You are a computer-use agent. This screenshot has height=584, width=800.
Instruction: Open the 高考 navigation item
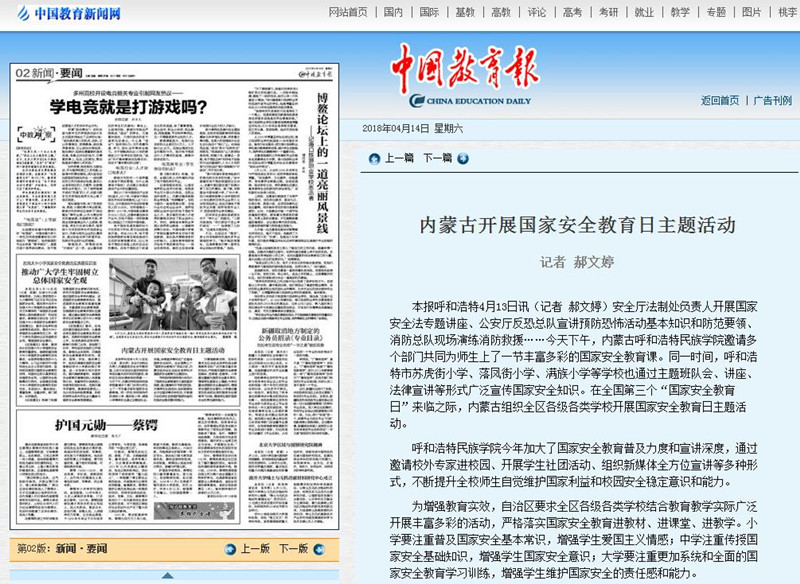click(572, 13)
